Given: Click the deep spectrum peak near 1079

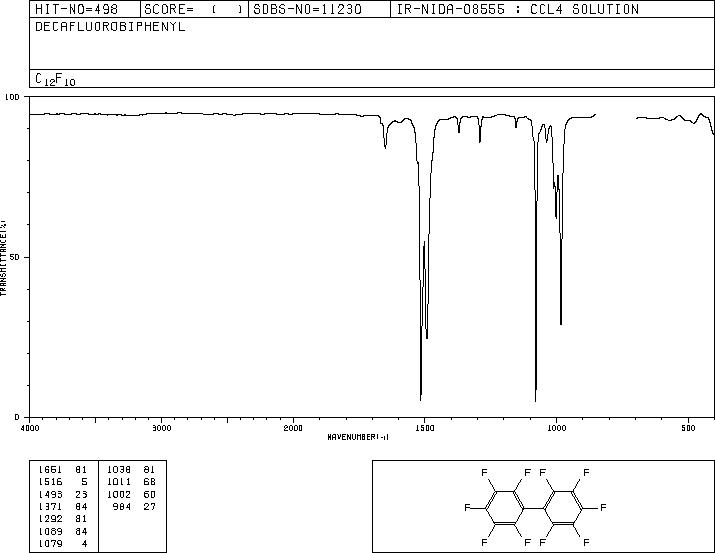Looking at the screenshot, I should tap(535, 400).
